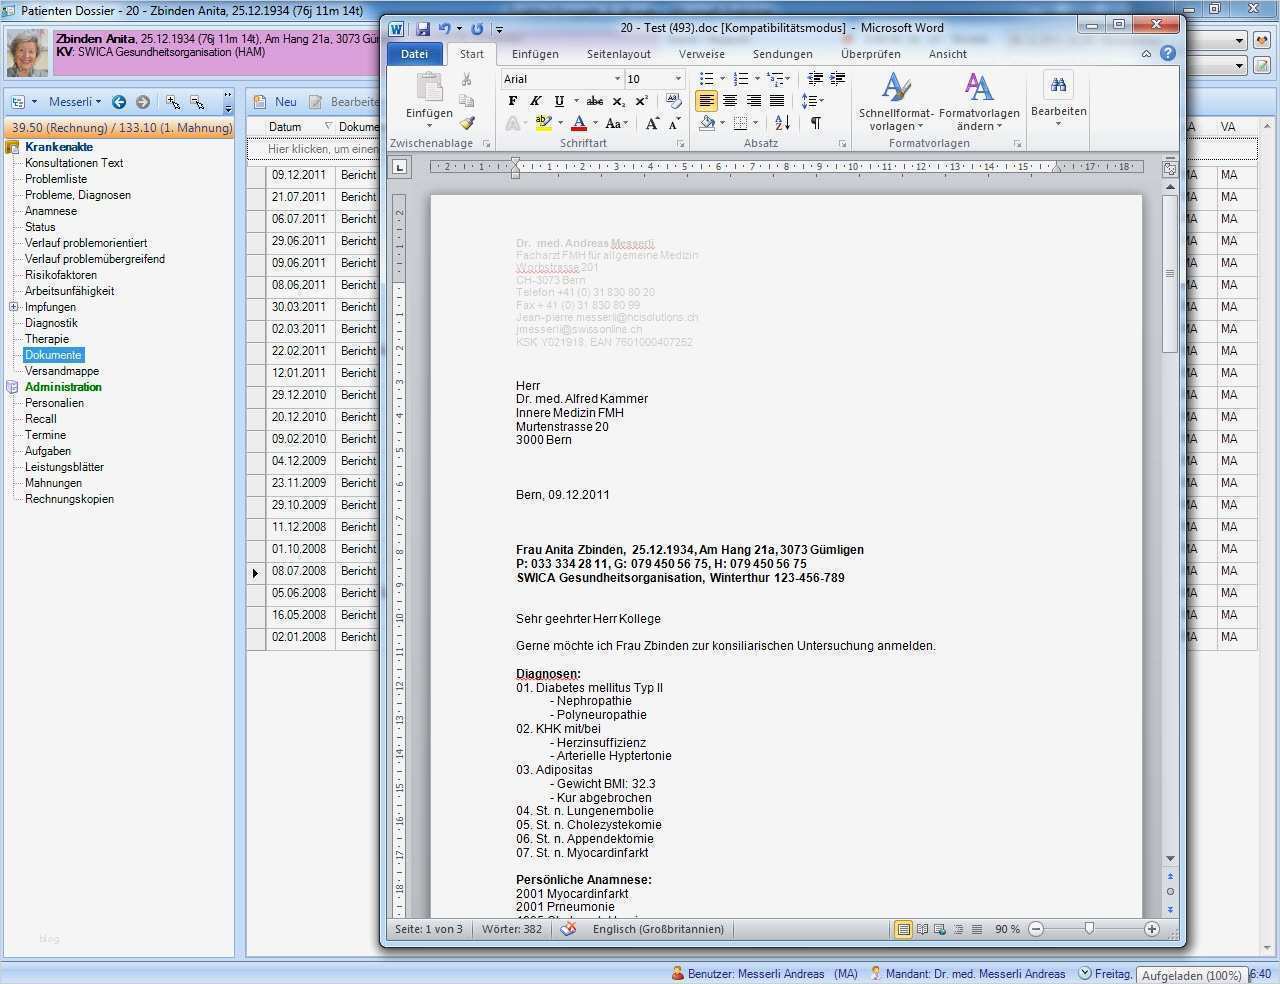
Task: Click the Englisch (Großbritannien) language indicator
Action: pyautogui.click(x=658, y=929)
